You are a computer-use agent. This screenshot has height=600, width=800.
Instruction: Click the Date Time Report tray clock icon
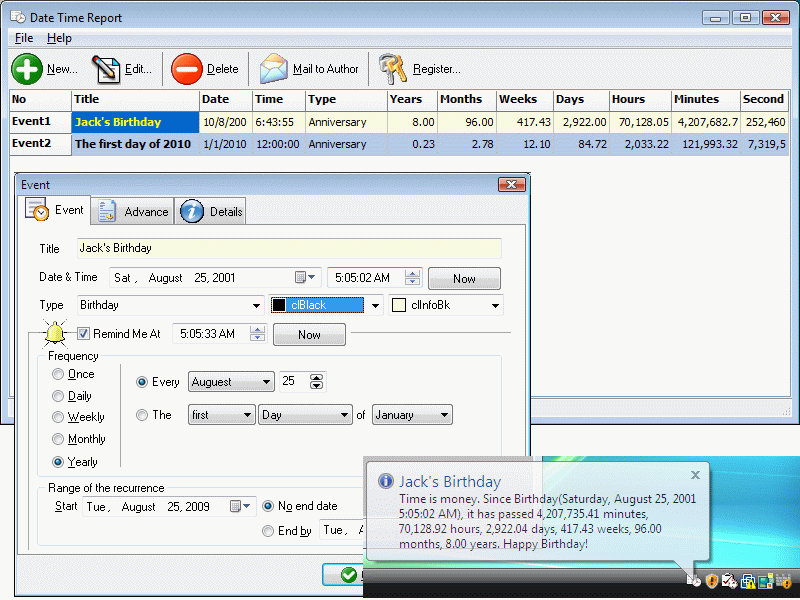694,581
